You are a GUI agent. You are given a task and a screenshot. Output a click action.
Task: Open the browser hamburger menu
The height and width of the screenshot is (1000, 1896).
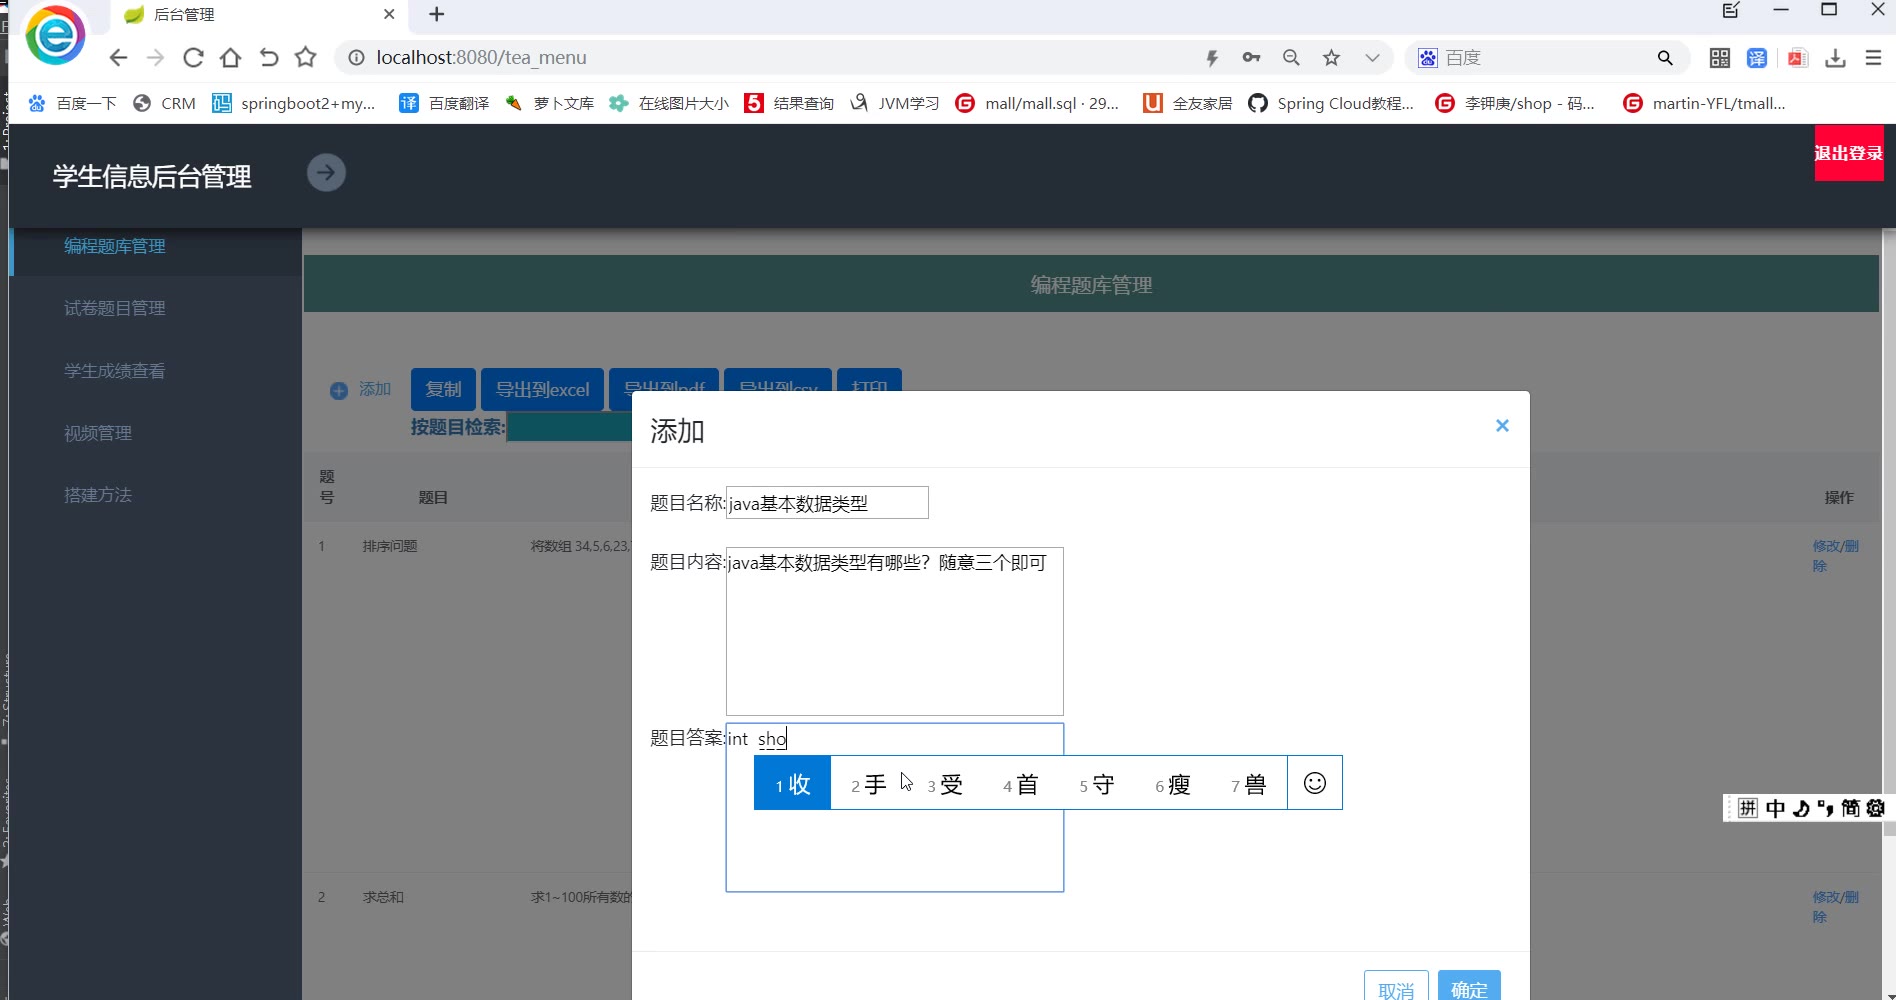pos(1873,58)
